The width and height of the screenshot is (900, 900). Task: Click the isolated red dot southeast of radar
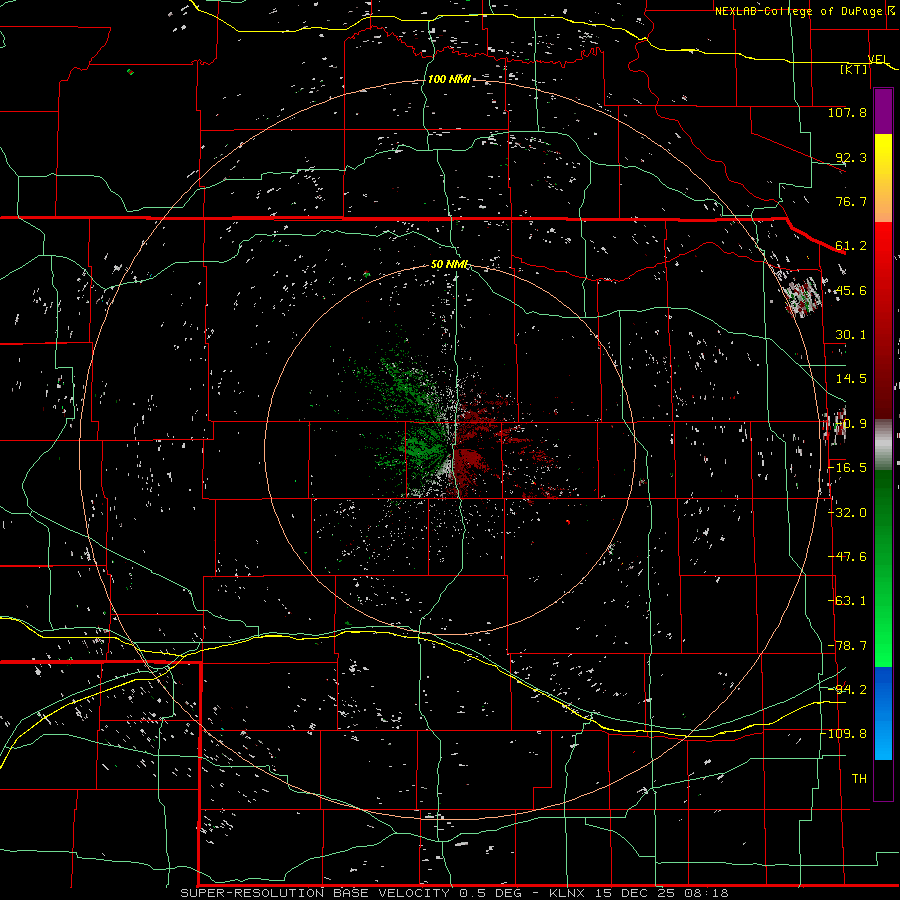click(568, 522)
